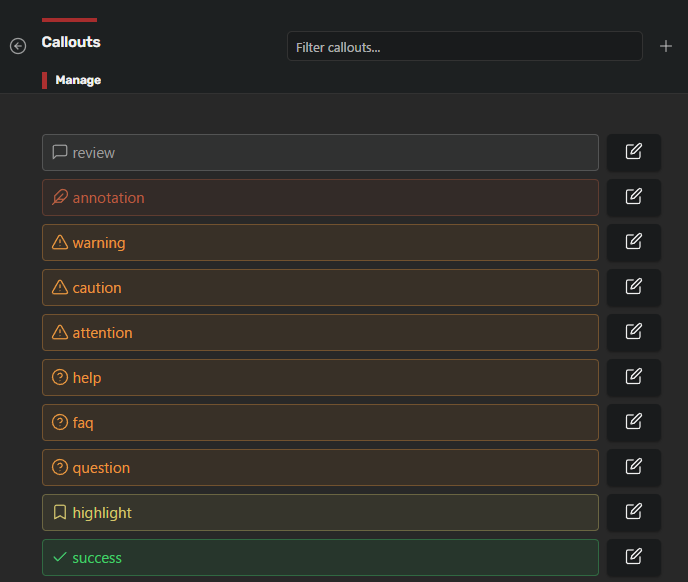
Task: Edit the highlight callout
Action: pyautogui.click(x=634, y=512)
